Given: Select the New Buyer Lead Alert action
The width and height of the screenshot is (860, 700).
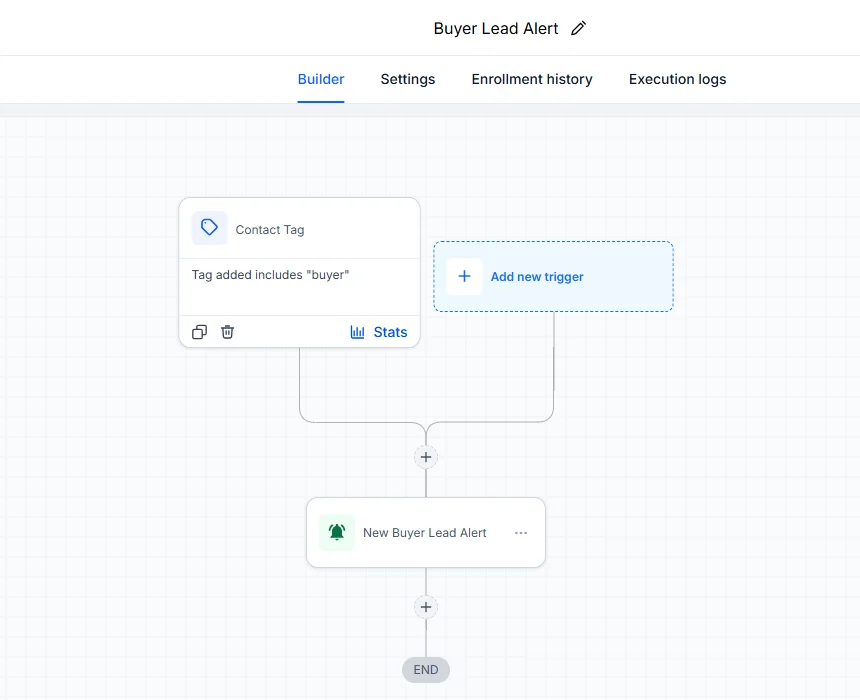Looking at the screenshot, I should point(426,533).
